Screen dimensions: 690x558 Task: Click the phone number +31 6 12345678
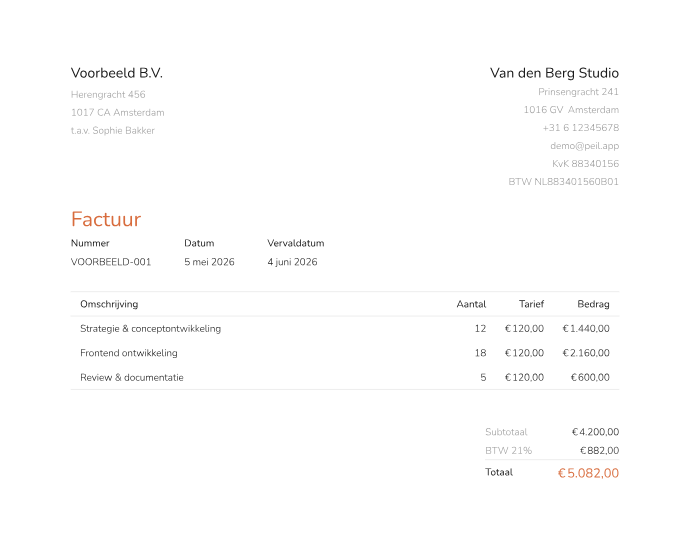pos(581,128)
